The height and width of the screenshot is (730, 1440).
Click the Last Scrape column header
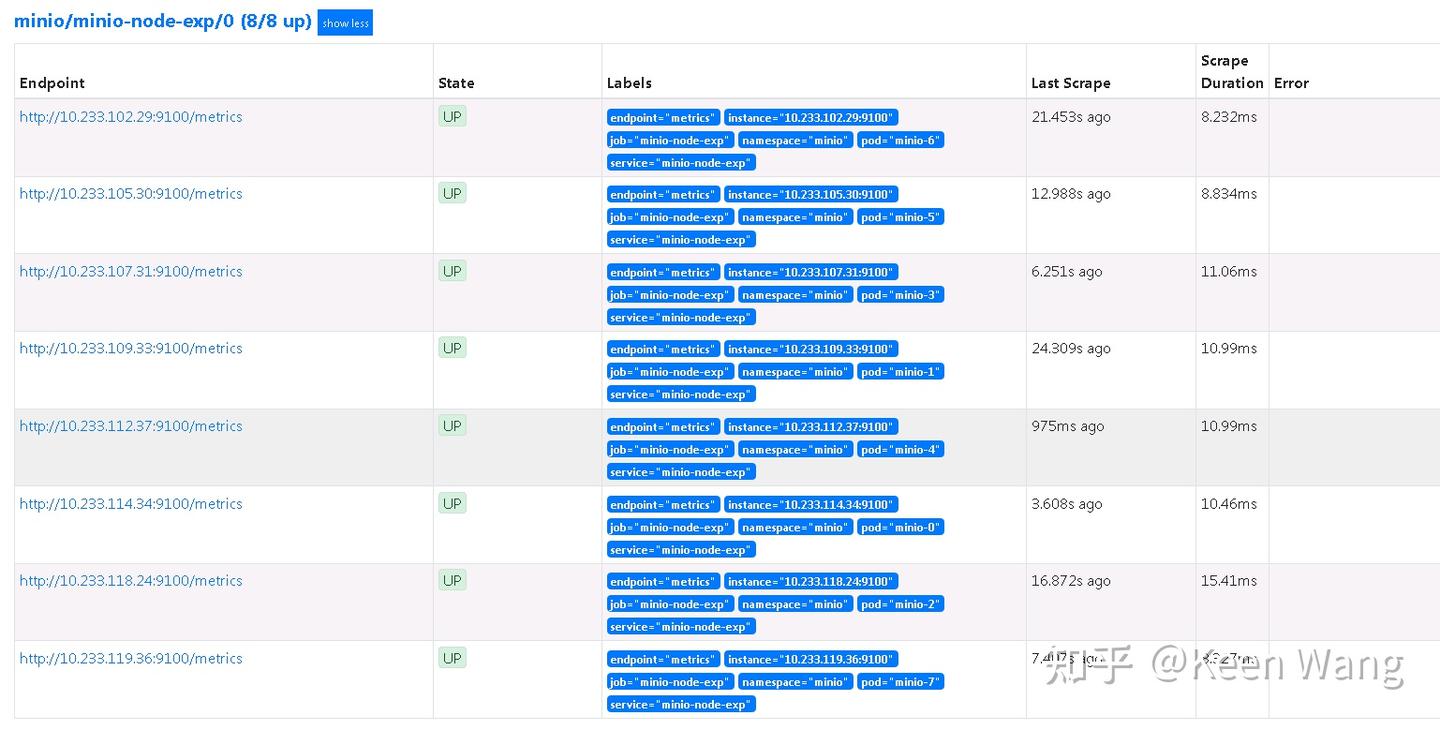pyautogui.click(x=1070, y=83)
